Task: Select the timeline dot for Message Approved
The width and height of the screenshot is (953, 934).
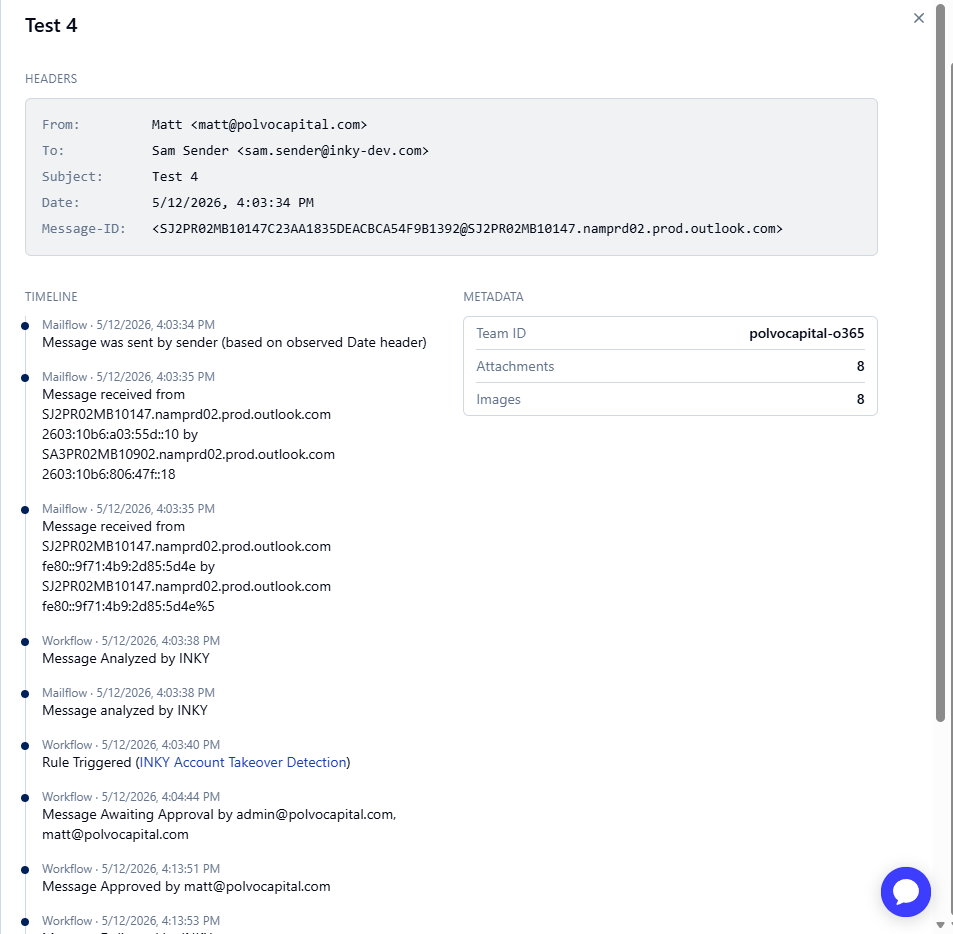Action: (25, 870)
